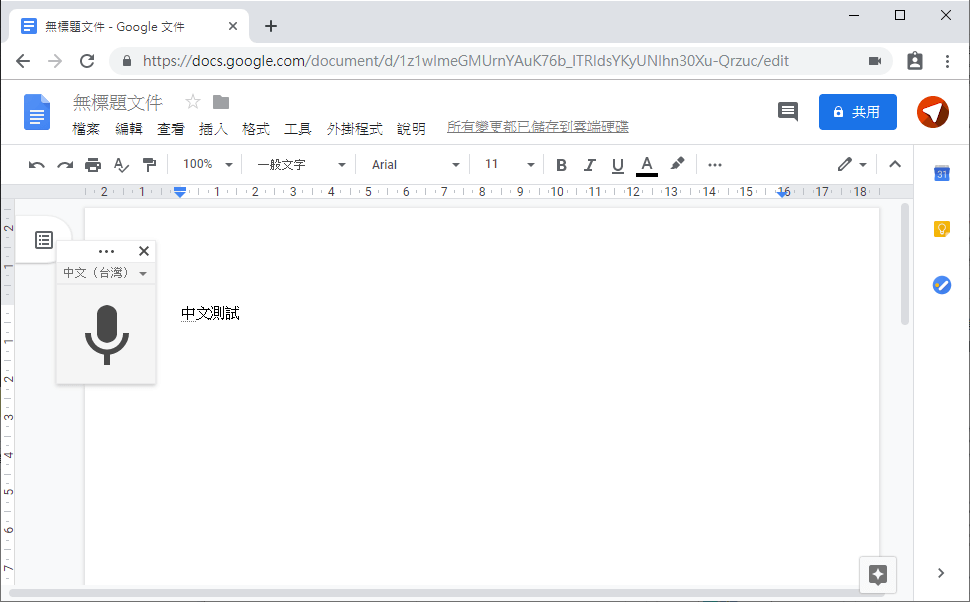Close the voice typing panel

tap(144, 251)
